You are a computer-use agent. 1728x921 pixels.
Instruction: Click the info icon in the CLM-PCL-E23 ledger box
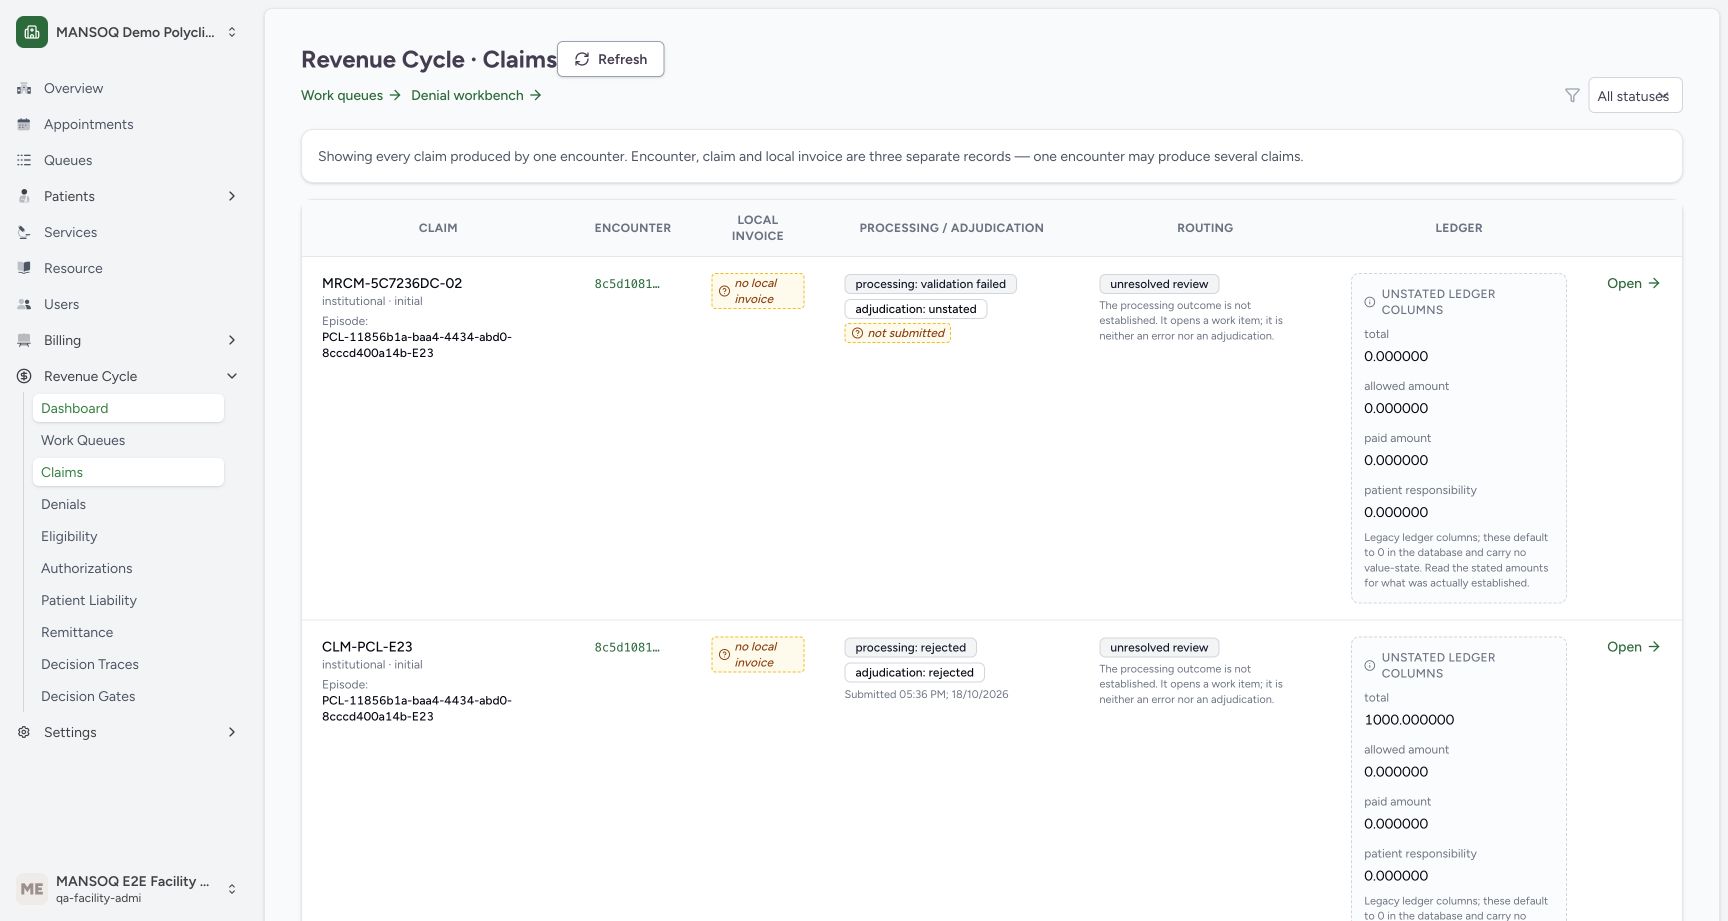coord(1370,666)
